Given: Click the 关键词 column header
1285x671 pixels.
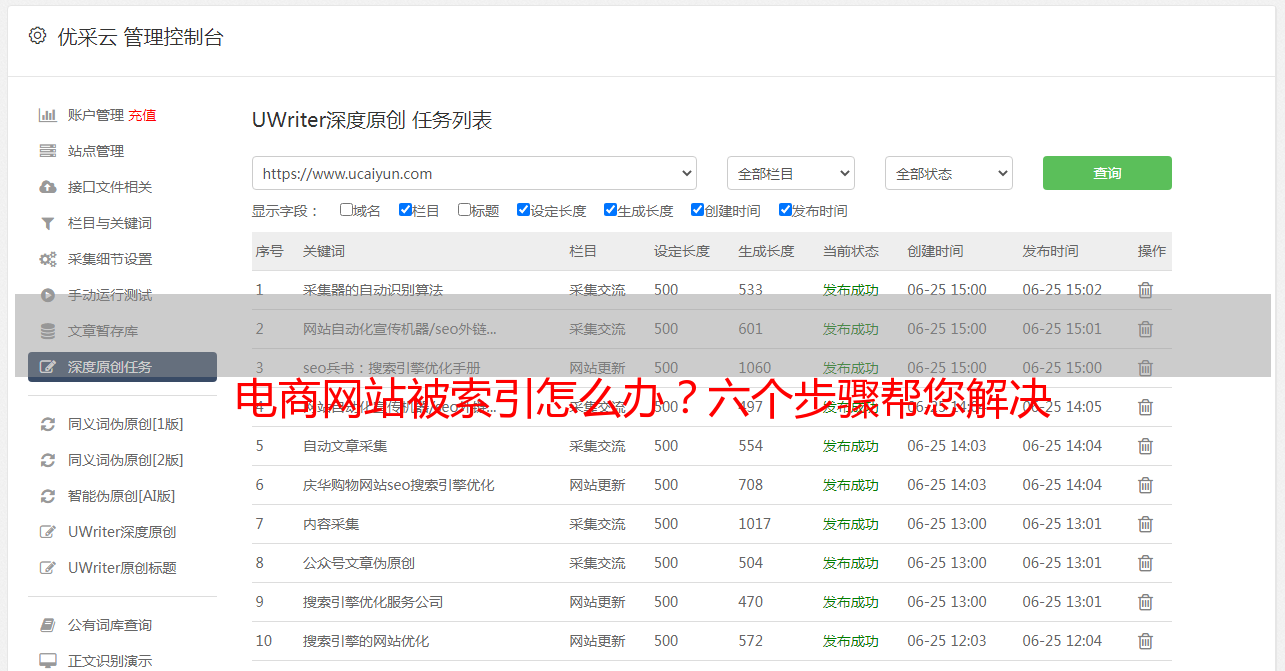Looking at the screenshot, I should (324, 251).
